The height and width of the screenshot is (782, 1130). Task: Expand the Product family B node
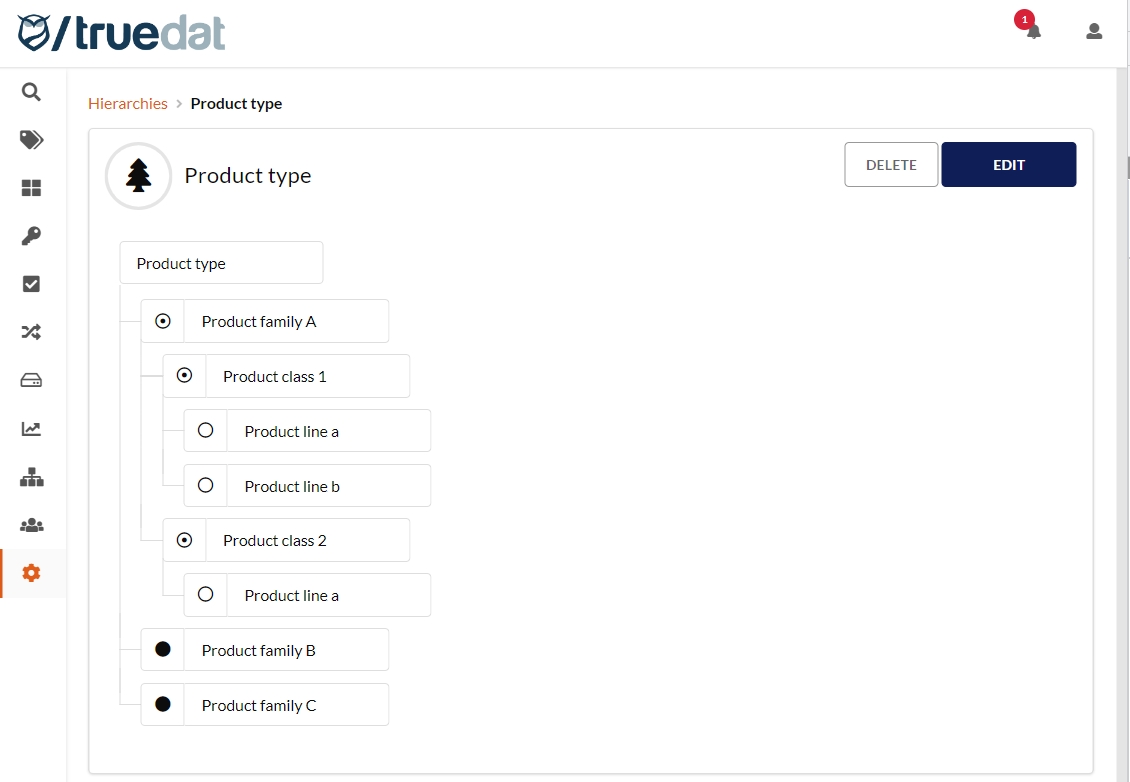(163, 650)
